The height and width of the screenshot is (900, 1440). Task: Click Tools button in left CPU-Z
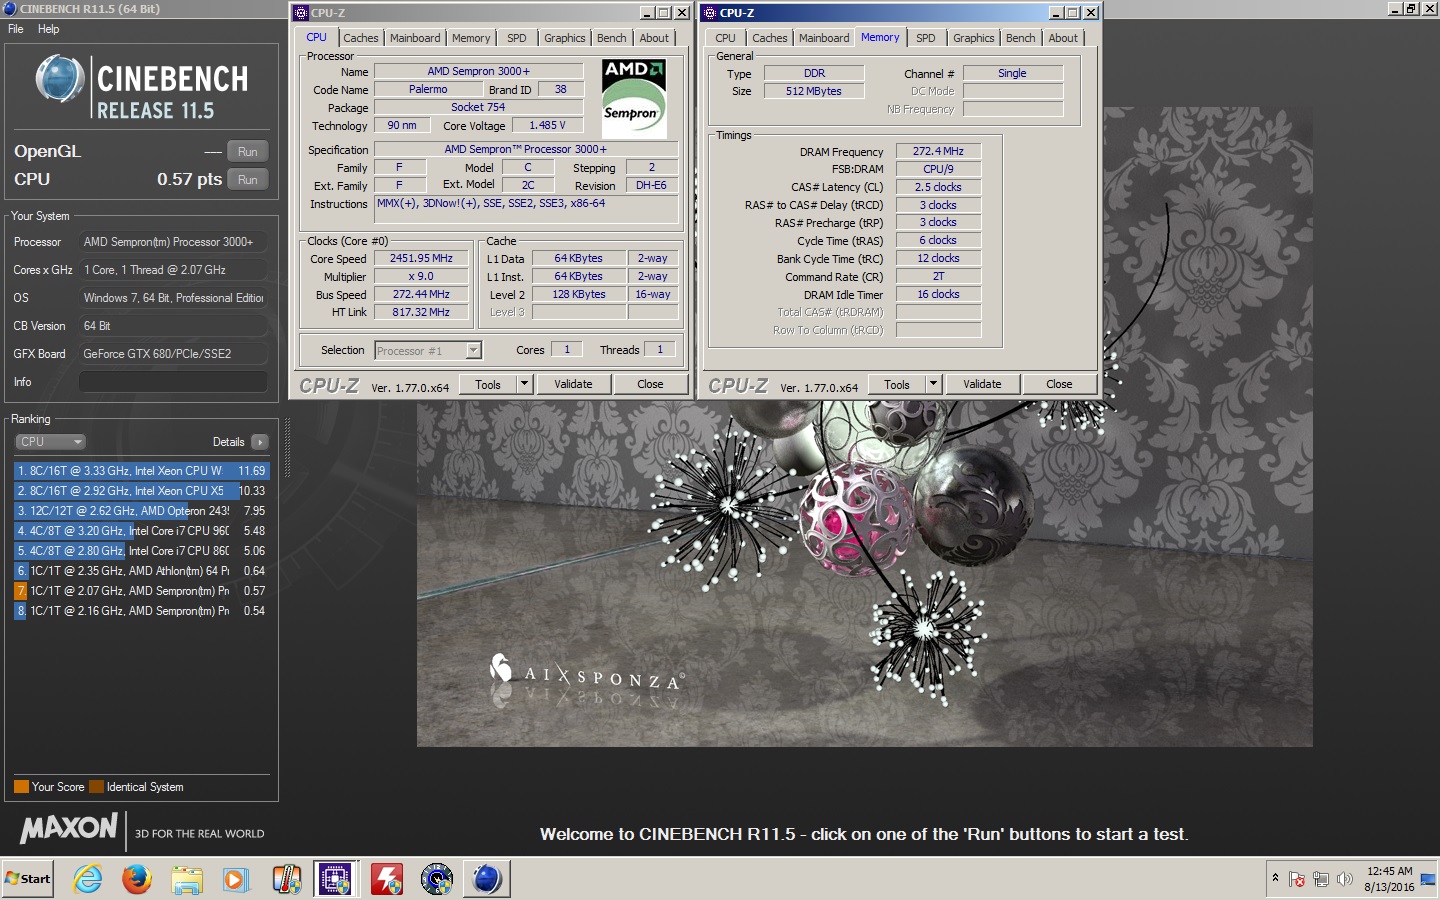(488, 384)
